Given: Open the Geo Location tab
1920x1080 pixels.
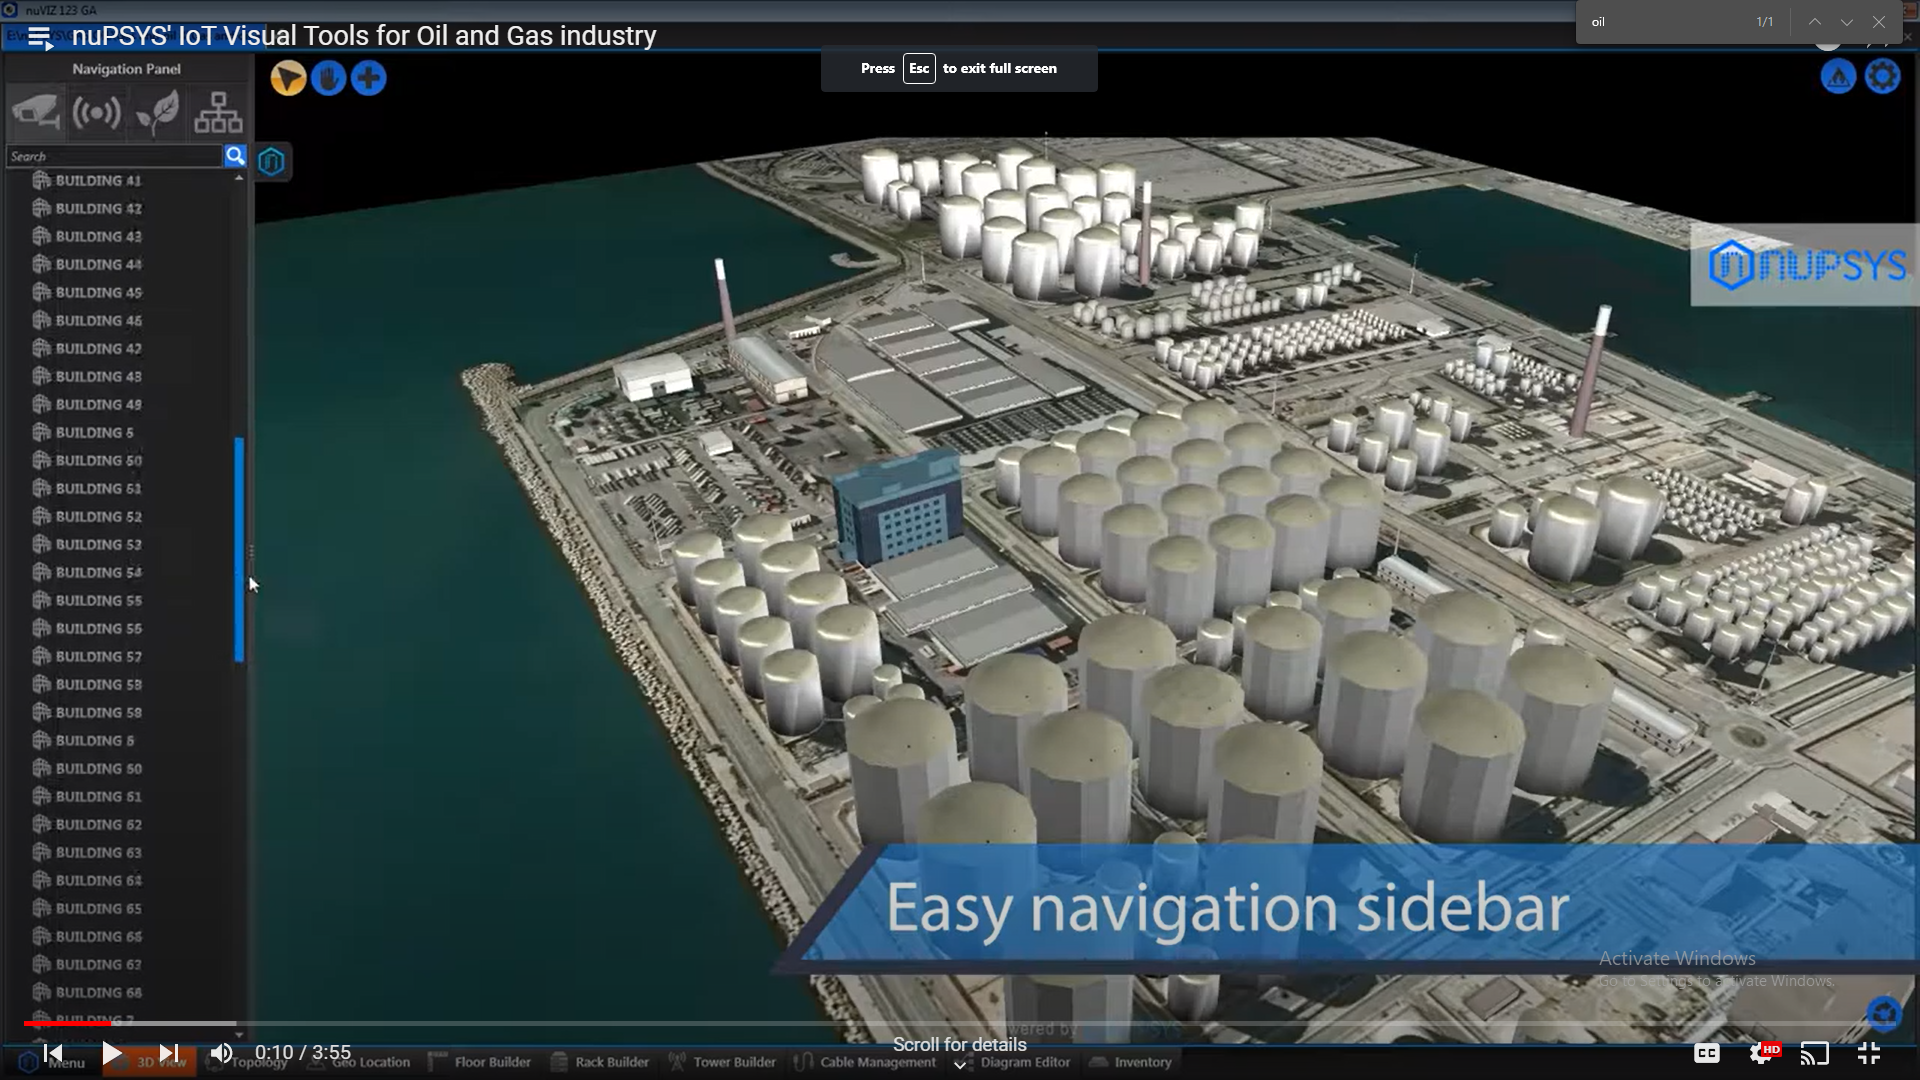Looking at the screenshot, I should click(x=360, y=1062).
